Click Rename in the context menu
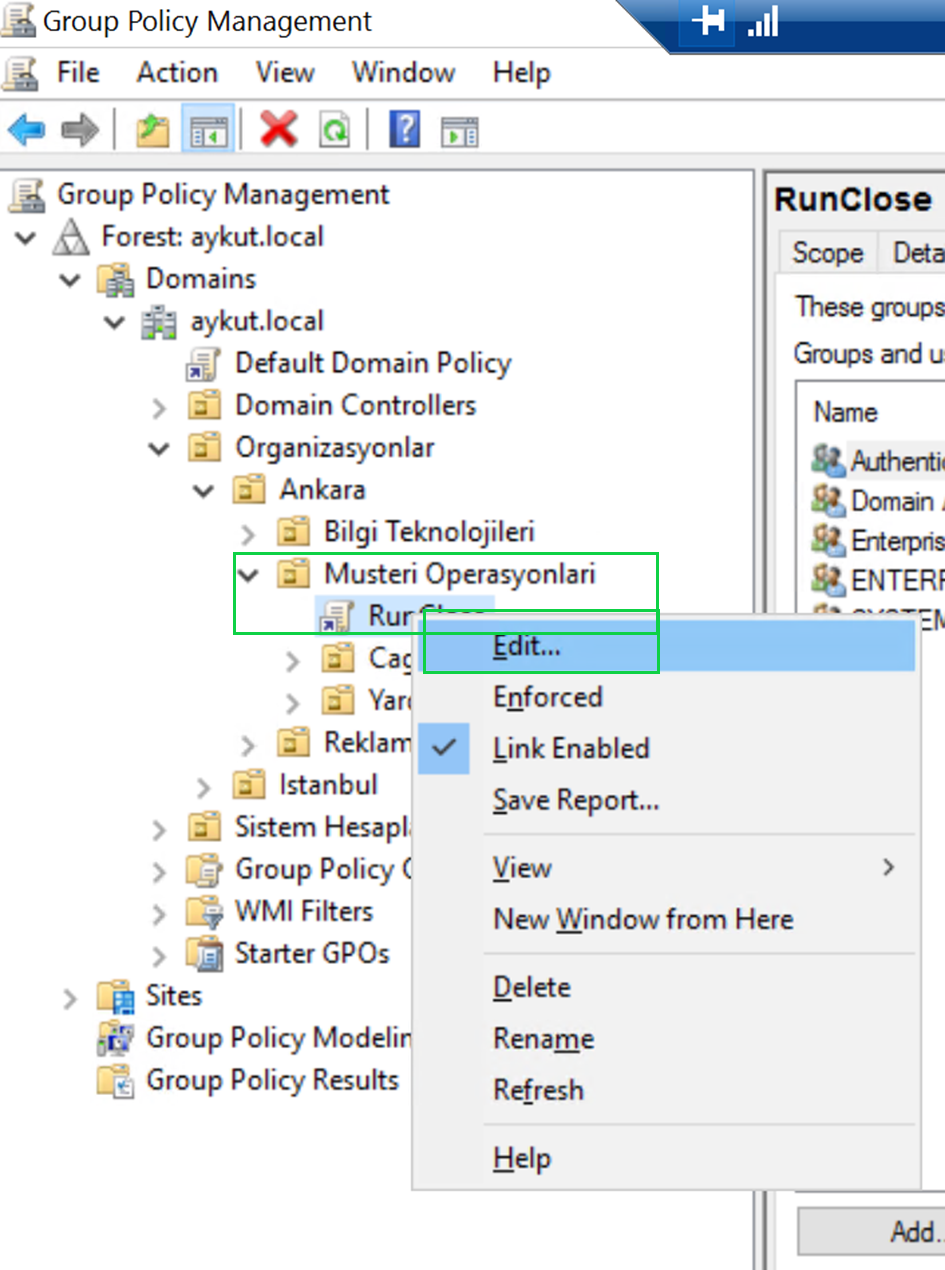945x1270 pixels. pos(543,1039)
